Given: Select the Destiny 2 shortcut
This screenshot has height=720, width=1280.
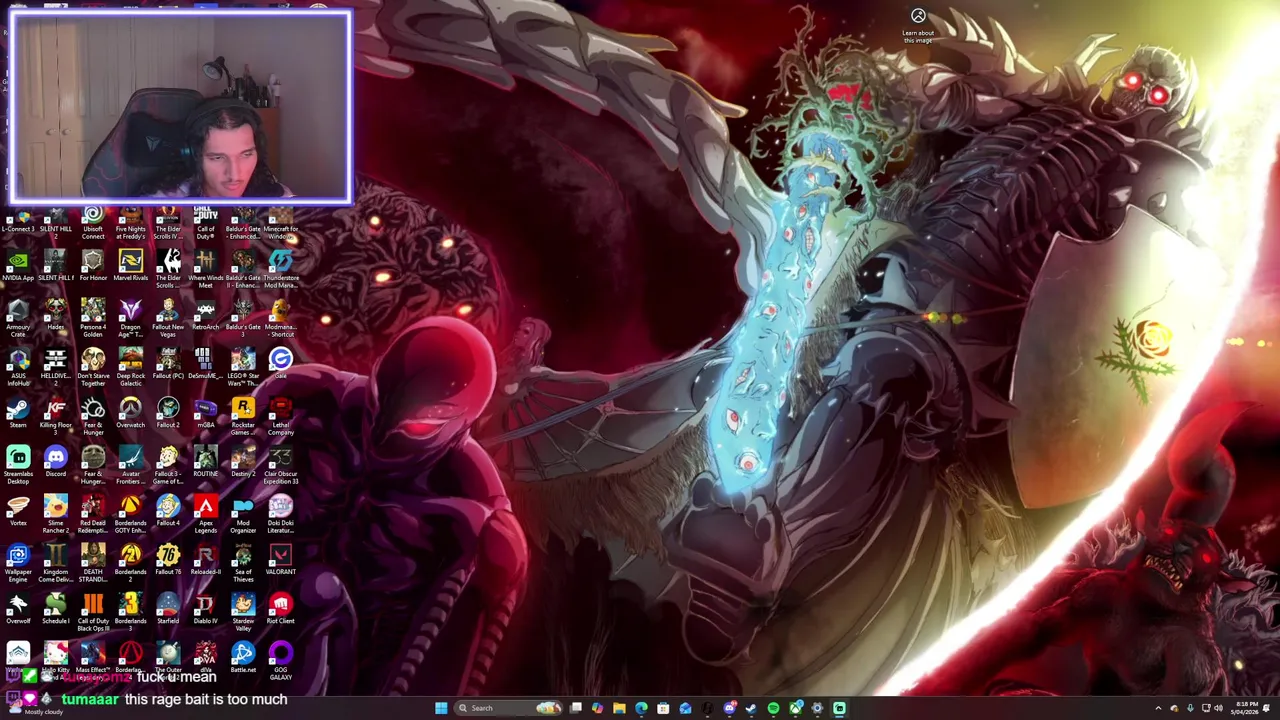Looking at the screenshot, I should coord(243,463).
